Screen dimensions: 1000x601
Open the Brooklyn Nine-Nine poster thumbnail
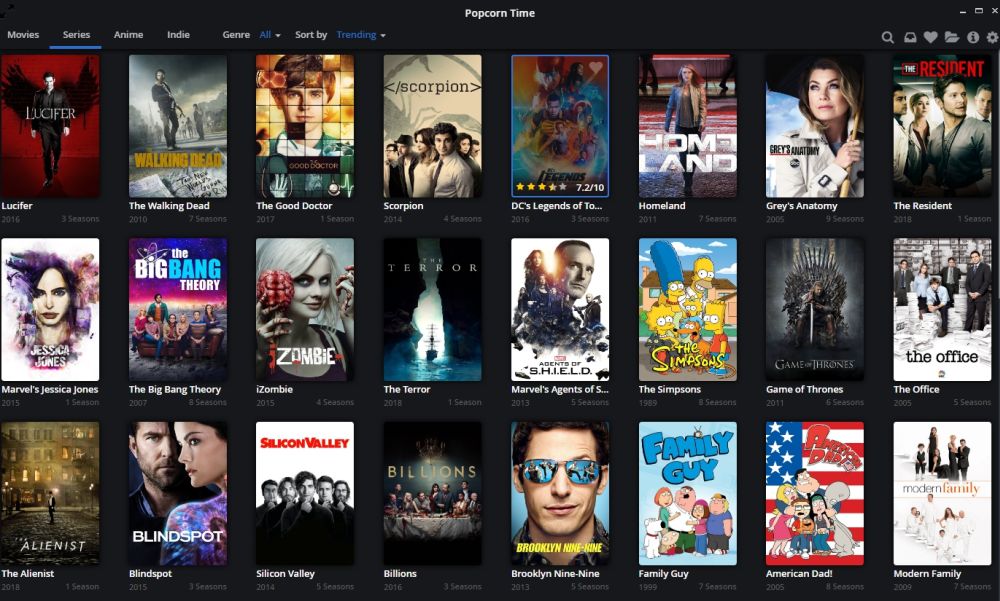tap(560, 494)
